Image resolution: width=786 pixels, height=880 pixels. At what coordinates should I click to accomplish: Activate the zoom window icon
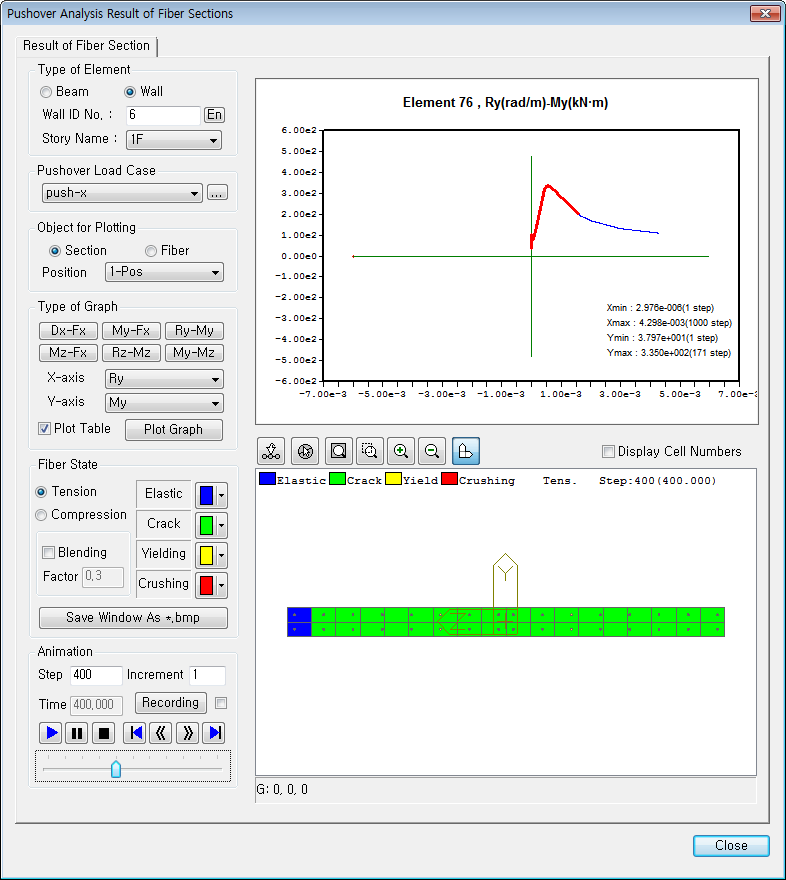[x=370, y=451]
